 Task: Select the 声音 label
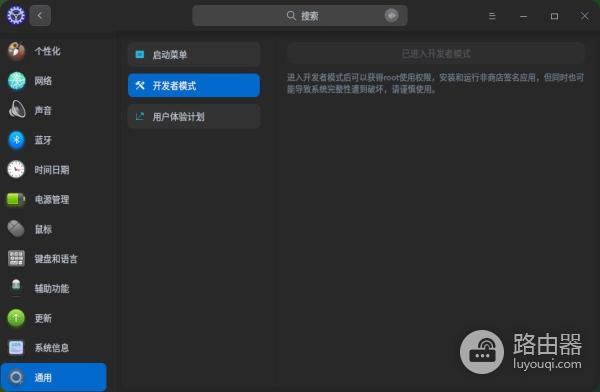43,111
